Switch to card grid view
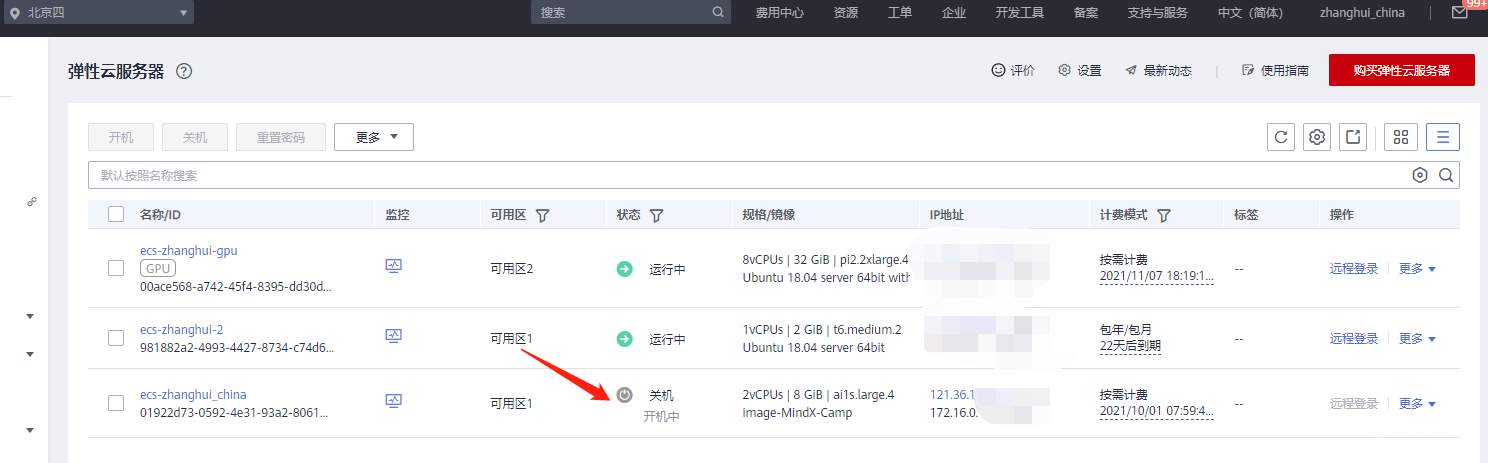The height and width of the screenshot is (463, 1488). (1401, 137)
